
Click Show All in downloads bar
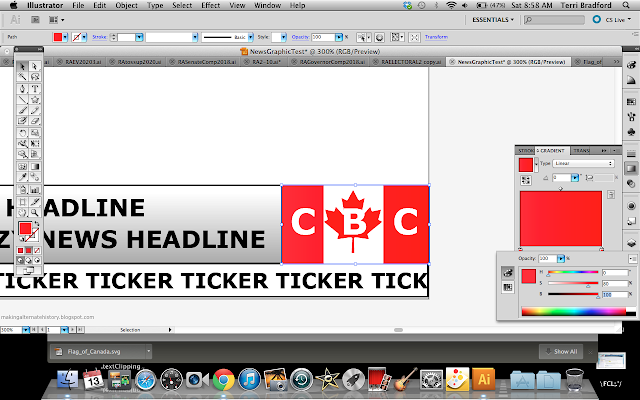(562, 351)
